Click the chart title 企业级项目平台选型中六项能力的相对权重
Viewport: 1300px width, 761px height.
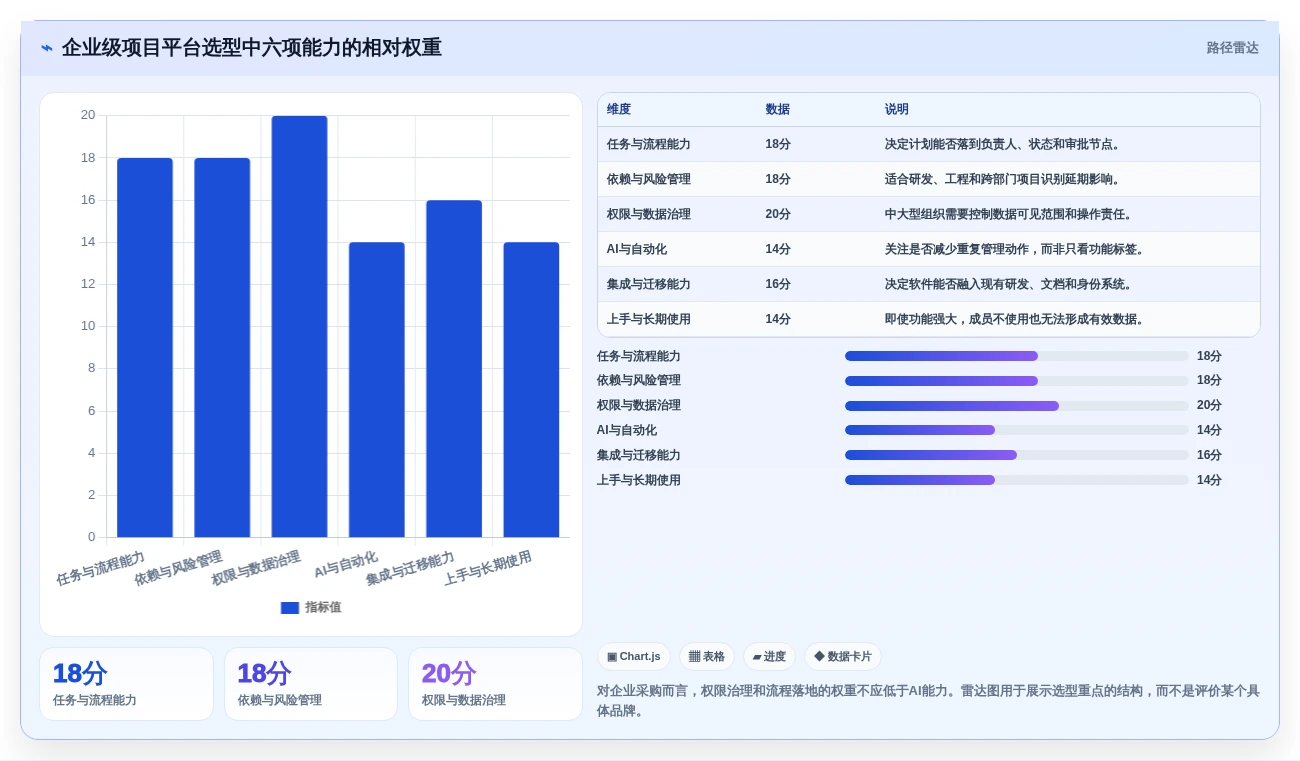point(252,48)
